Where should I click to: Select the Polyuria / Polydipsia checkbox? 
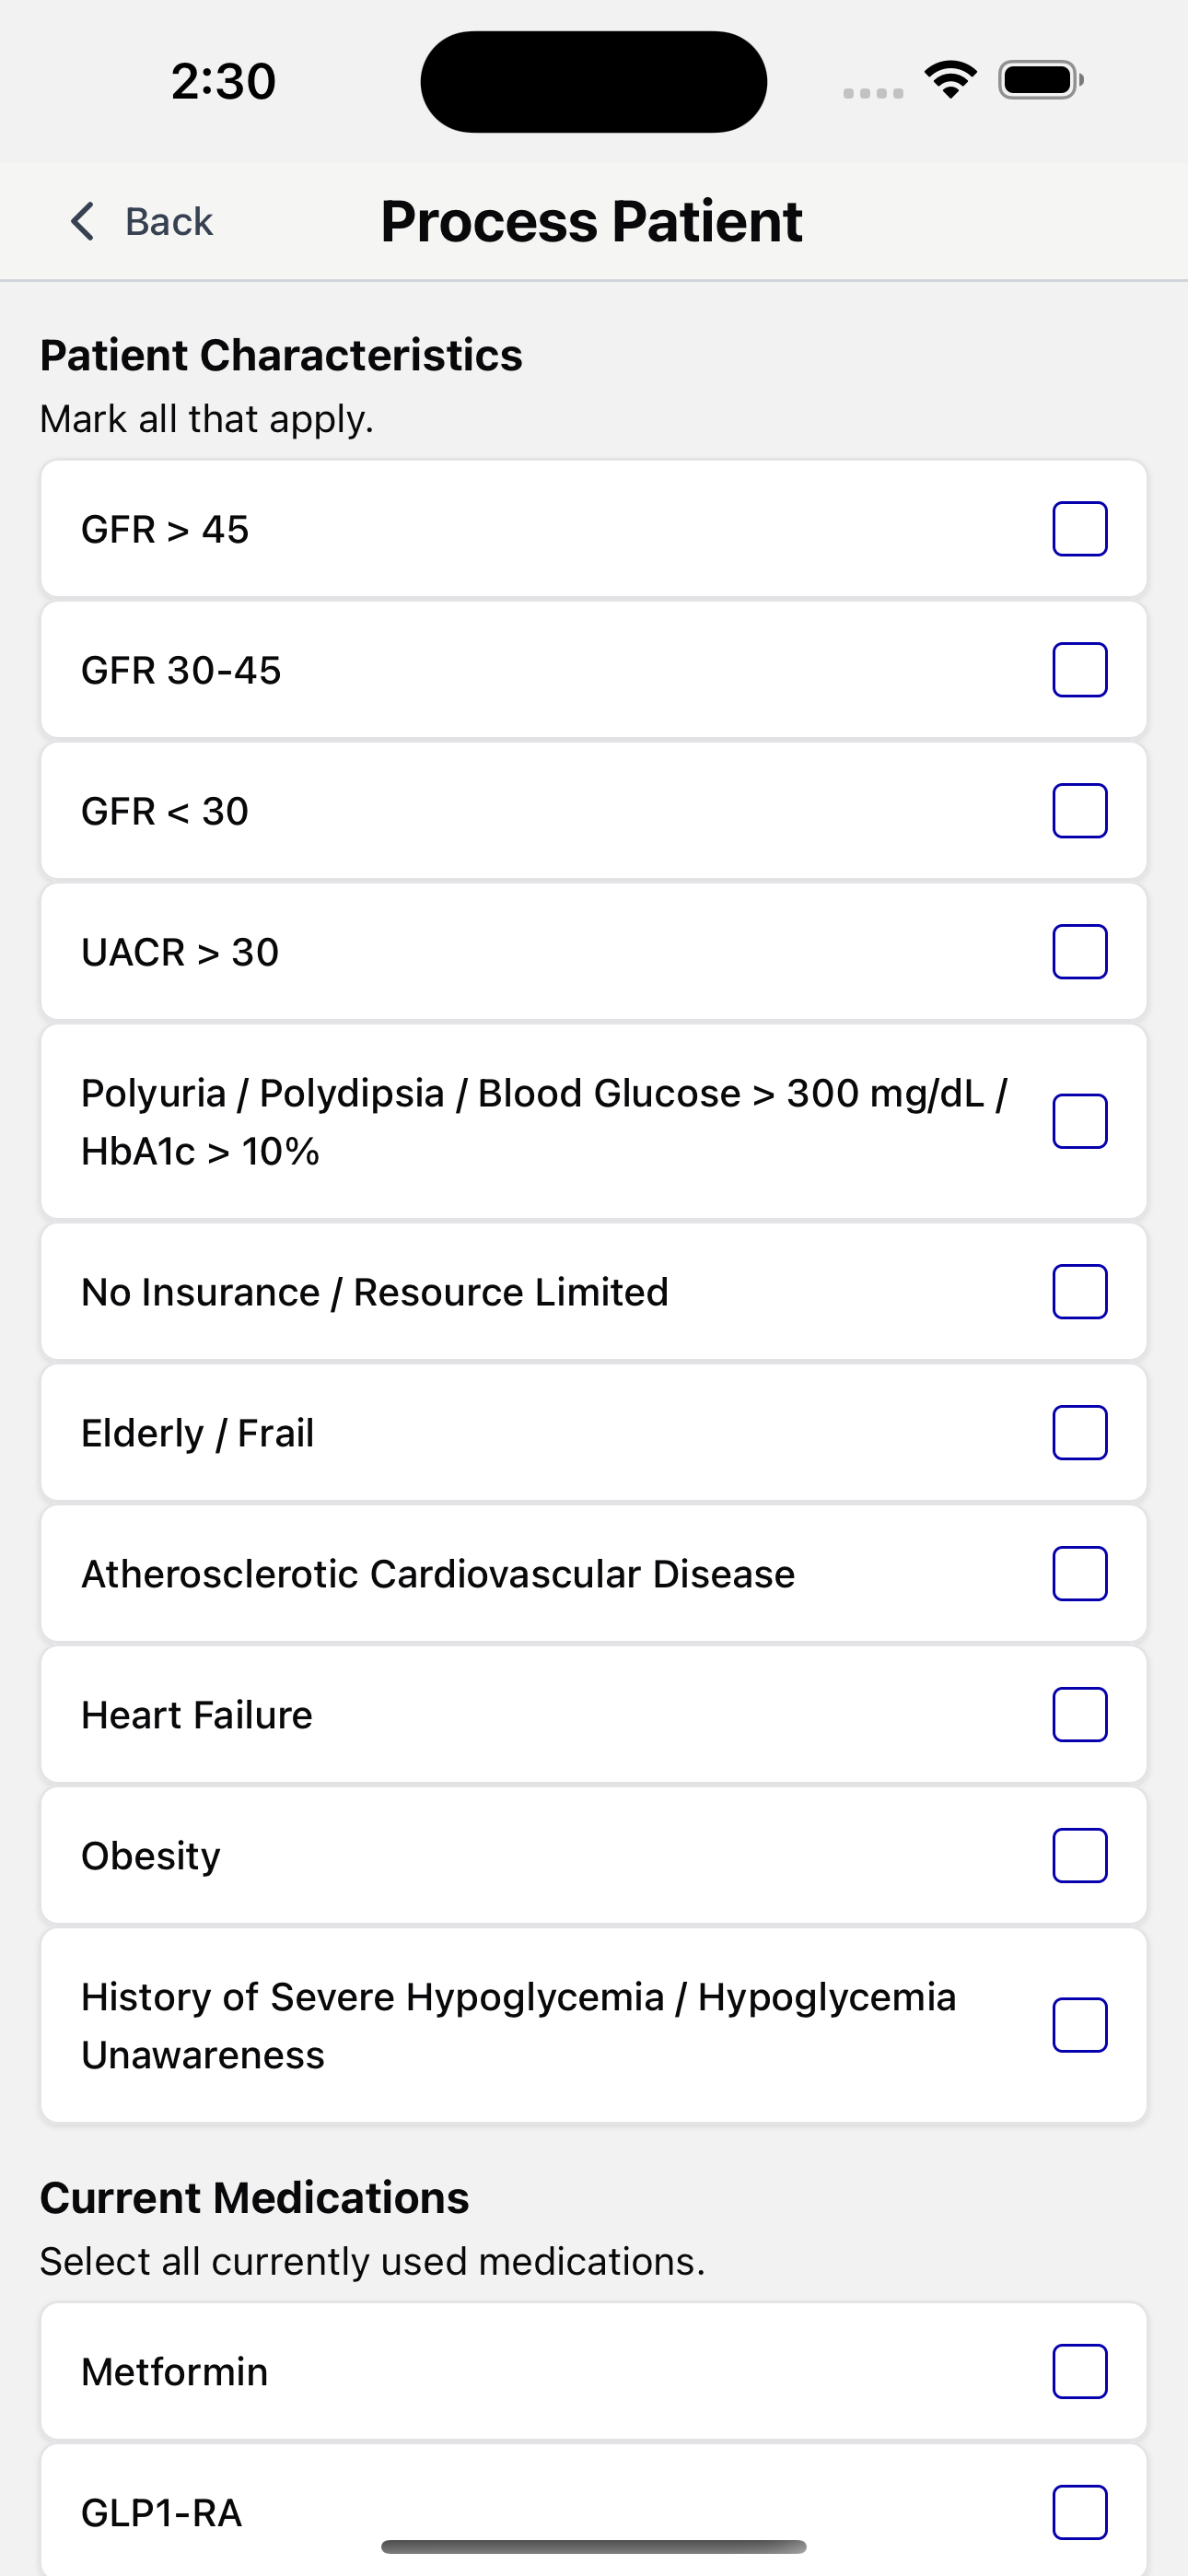click(x=1080, y=1121)
